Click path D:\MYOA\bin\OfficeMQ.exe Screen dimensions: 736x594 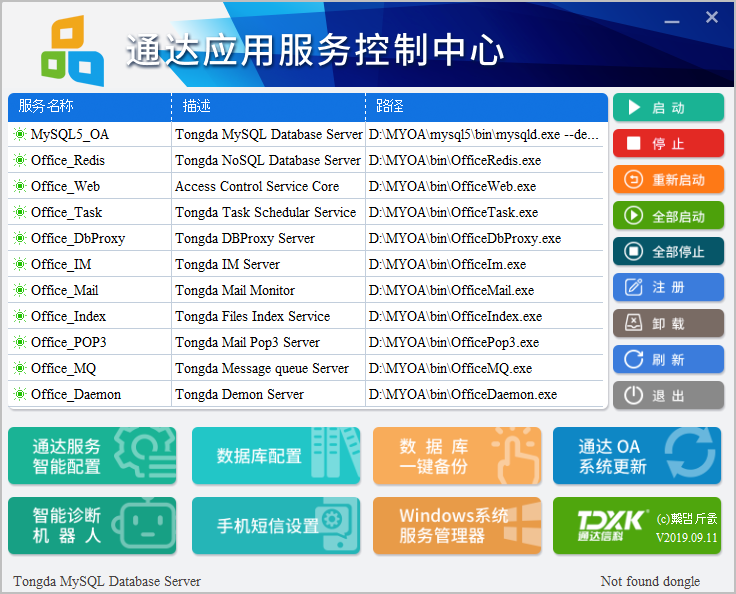tap(450, 369)
